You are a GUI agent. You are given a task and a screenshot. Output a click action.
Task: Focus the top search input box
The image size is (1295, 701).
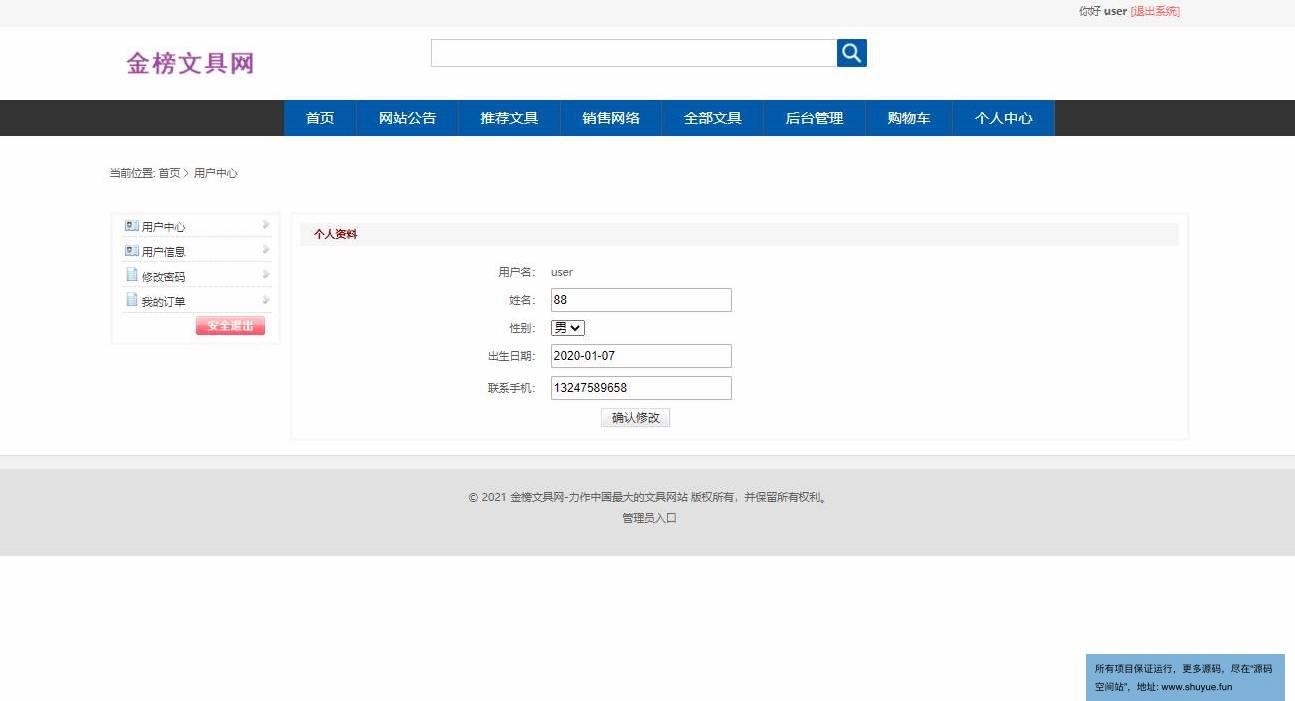click(634, 53)
